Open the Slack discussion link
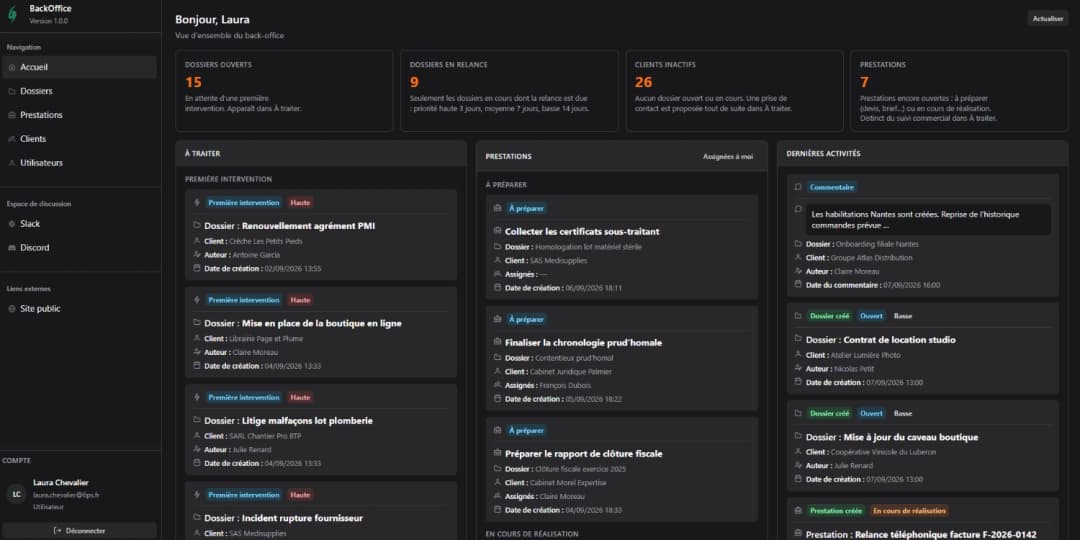Screen dimensions: 1080x540 click(79, 224)
